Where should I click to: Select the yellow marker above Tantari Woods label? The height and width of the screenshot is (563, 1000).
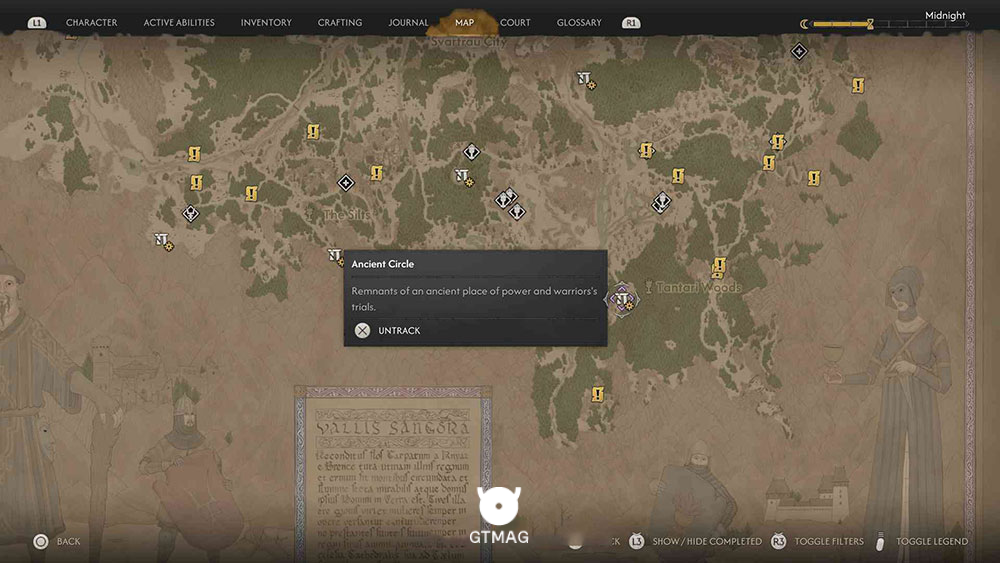[x=719, y=267]
